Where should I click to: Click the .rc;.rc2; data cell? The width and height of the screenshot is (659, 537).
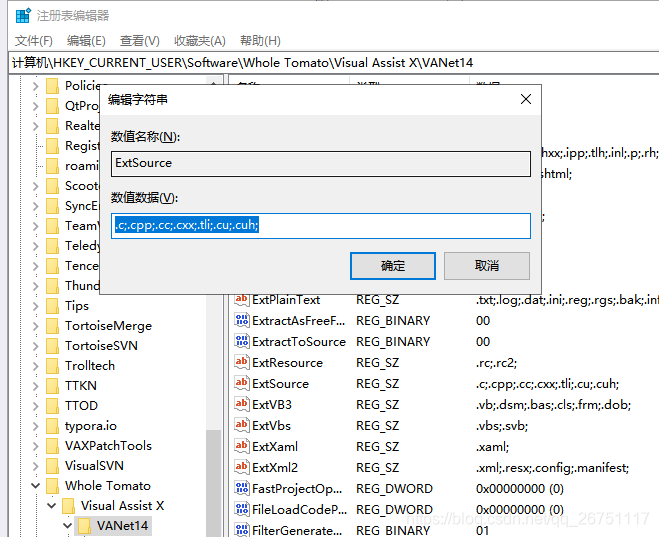496,363
